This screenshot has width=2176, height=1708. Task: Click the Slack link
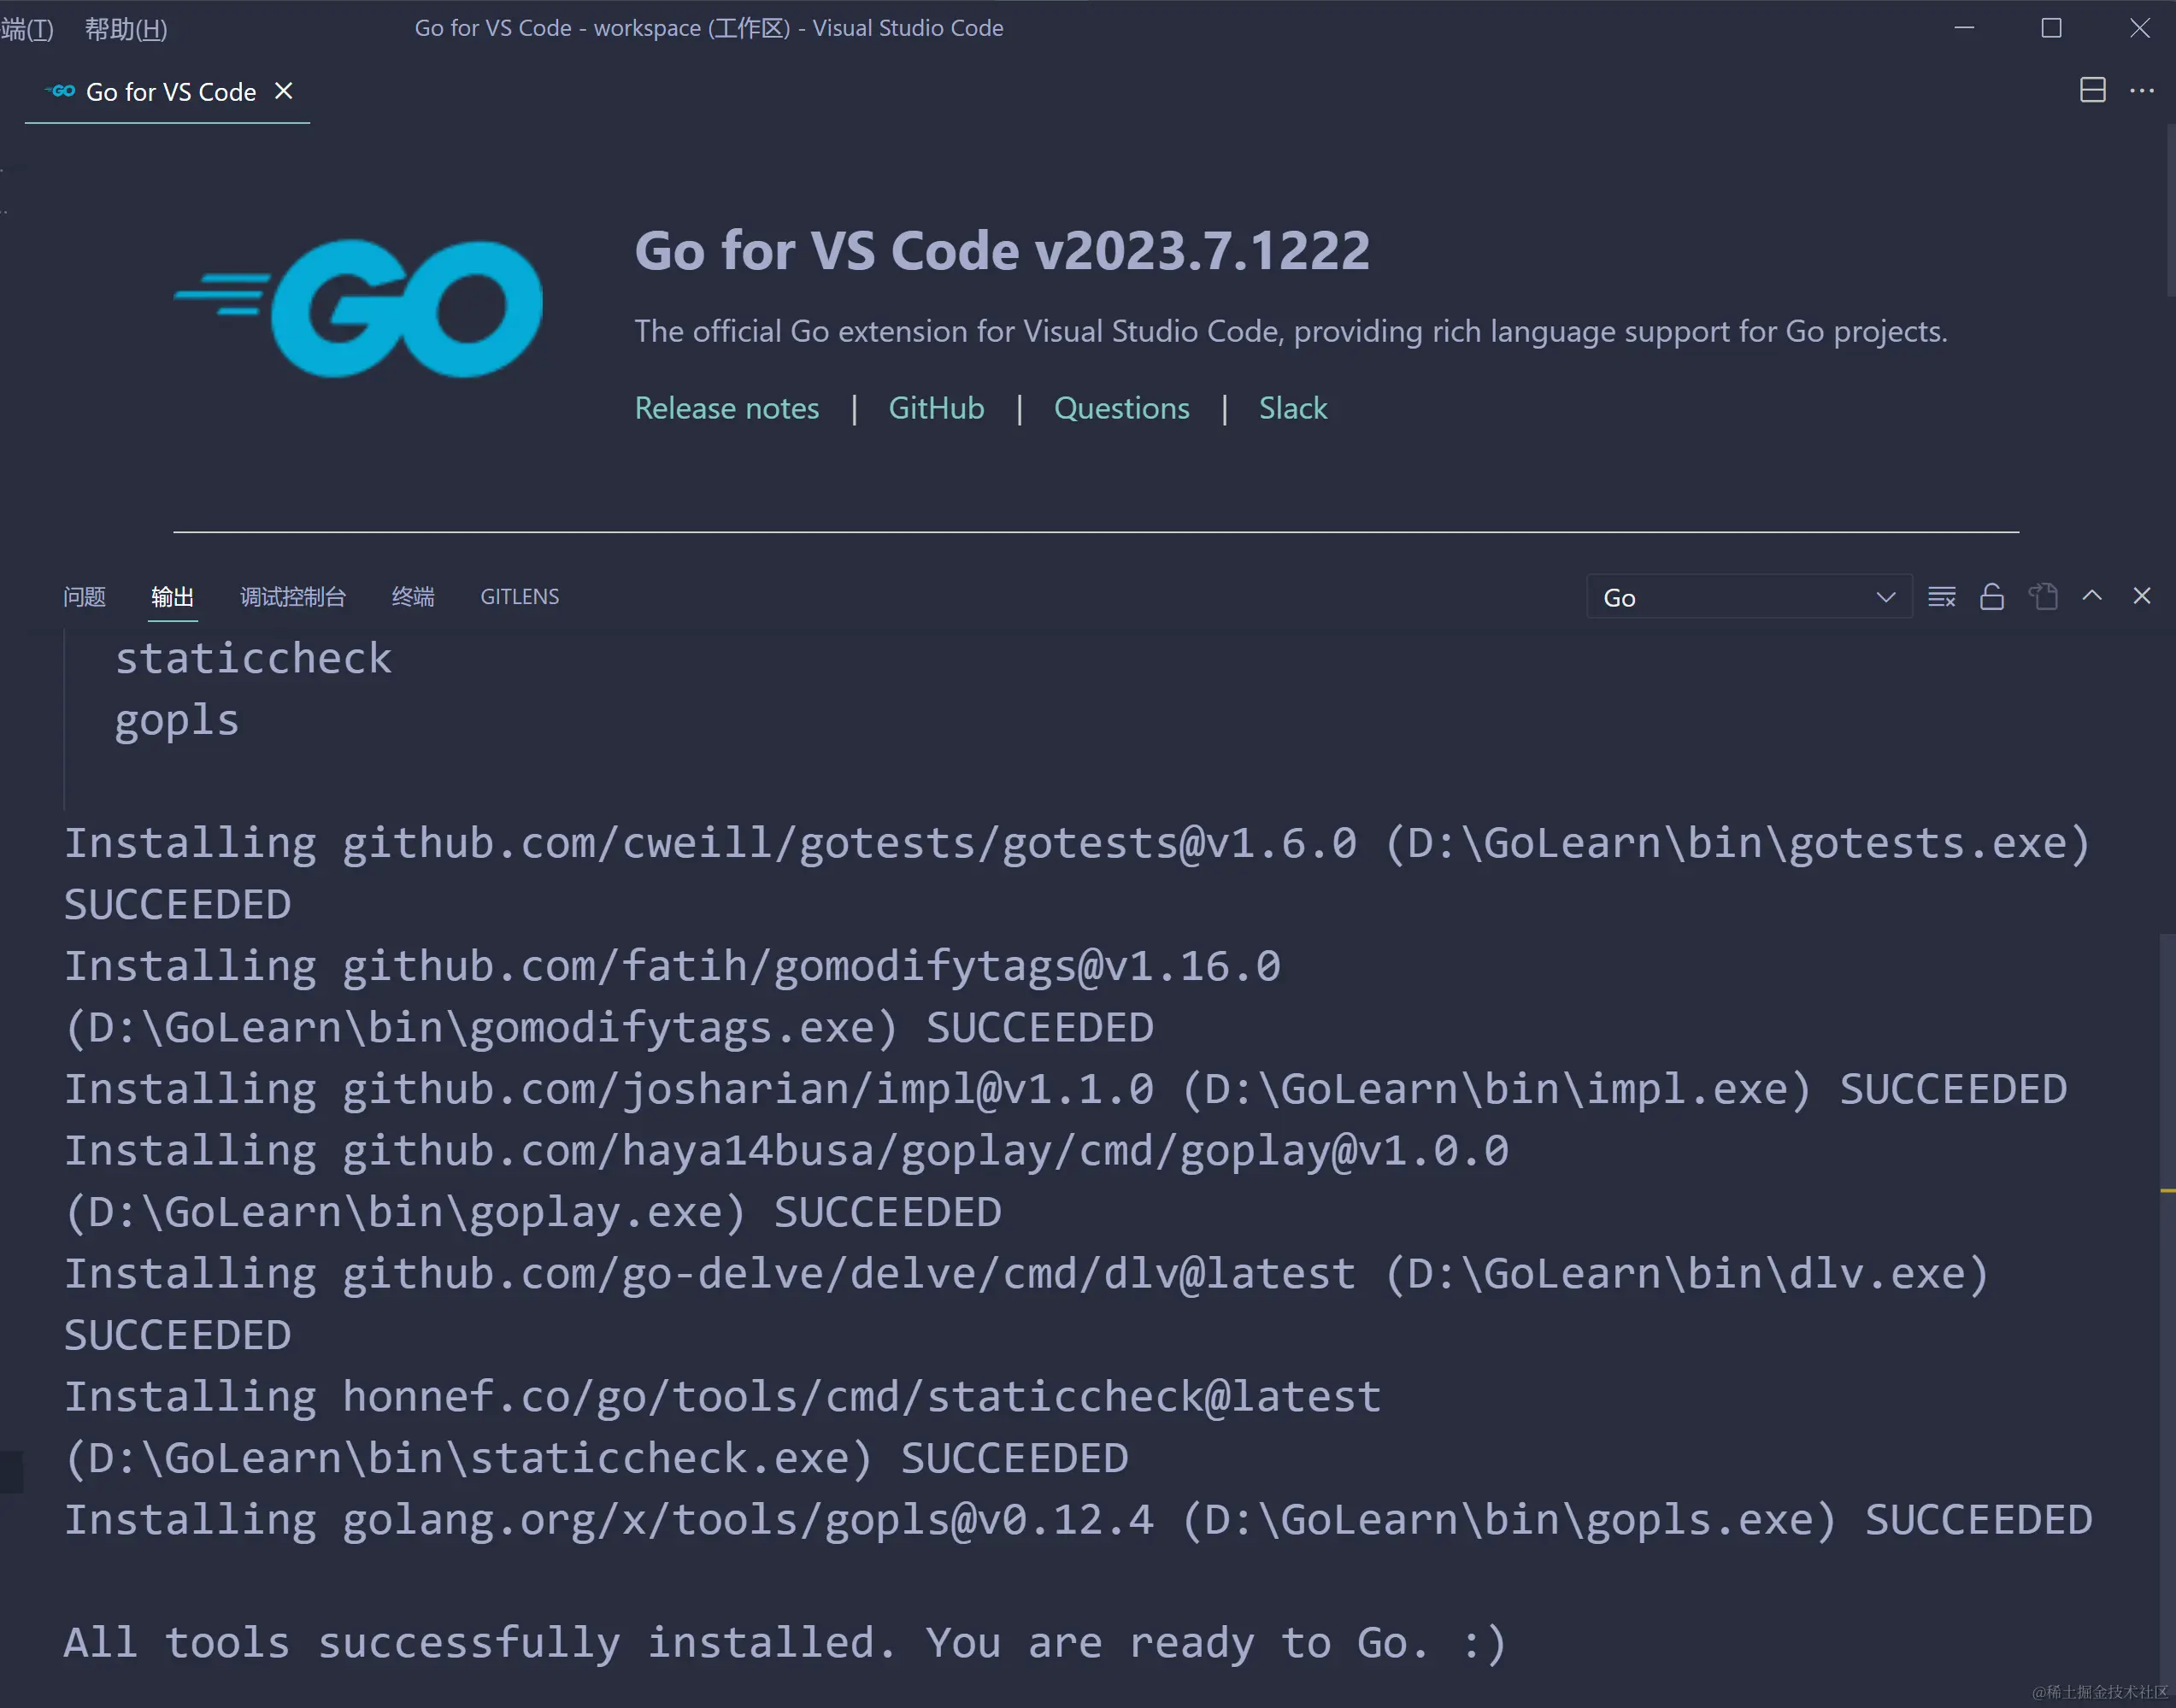tap(1292, 408)
